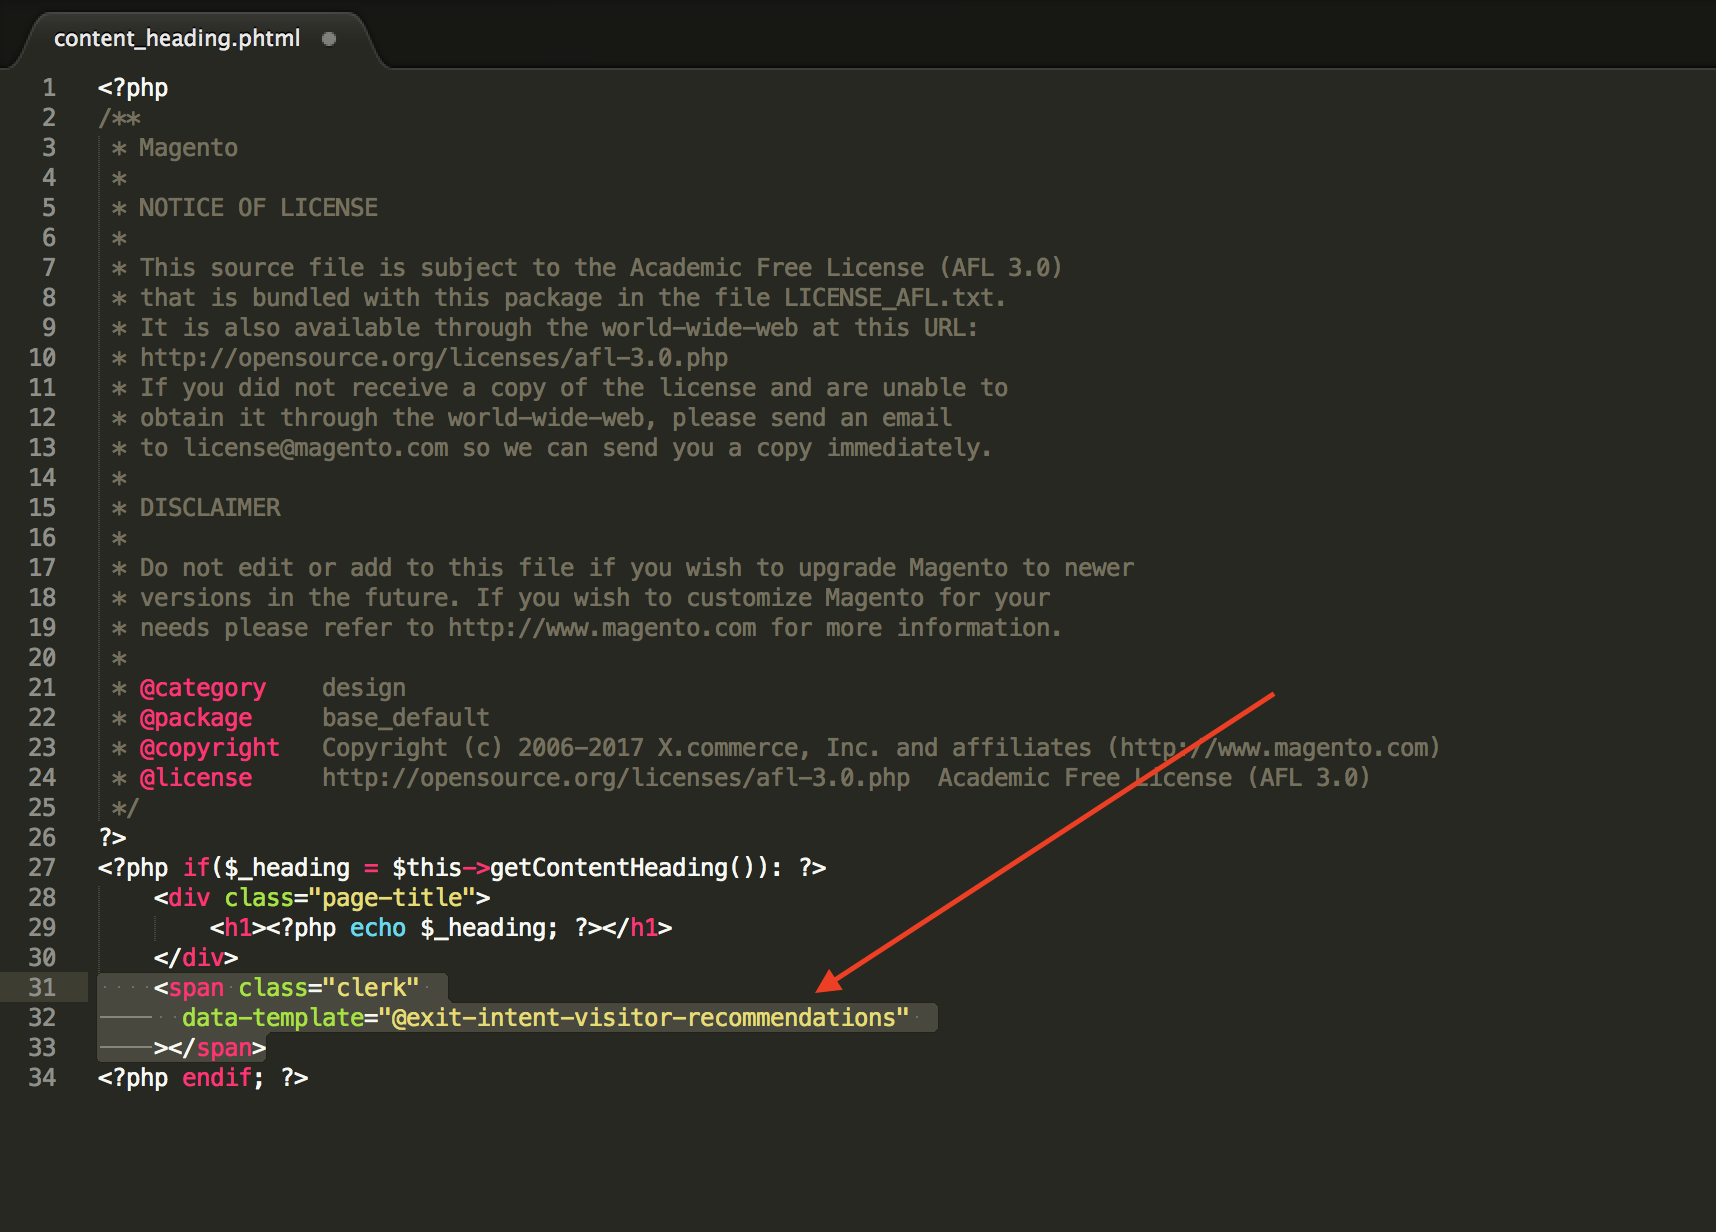Viewport: 1716px width, 1232px height.
Task: Click the www.magento.com URL on line 19
Action: click(601, 628)
